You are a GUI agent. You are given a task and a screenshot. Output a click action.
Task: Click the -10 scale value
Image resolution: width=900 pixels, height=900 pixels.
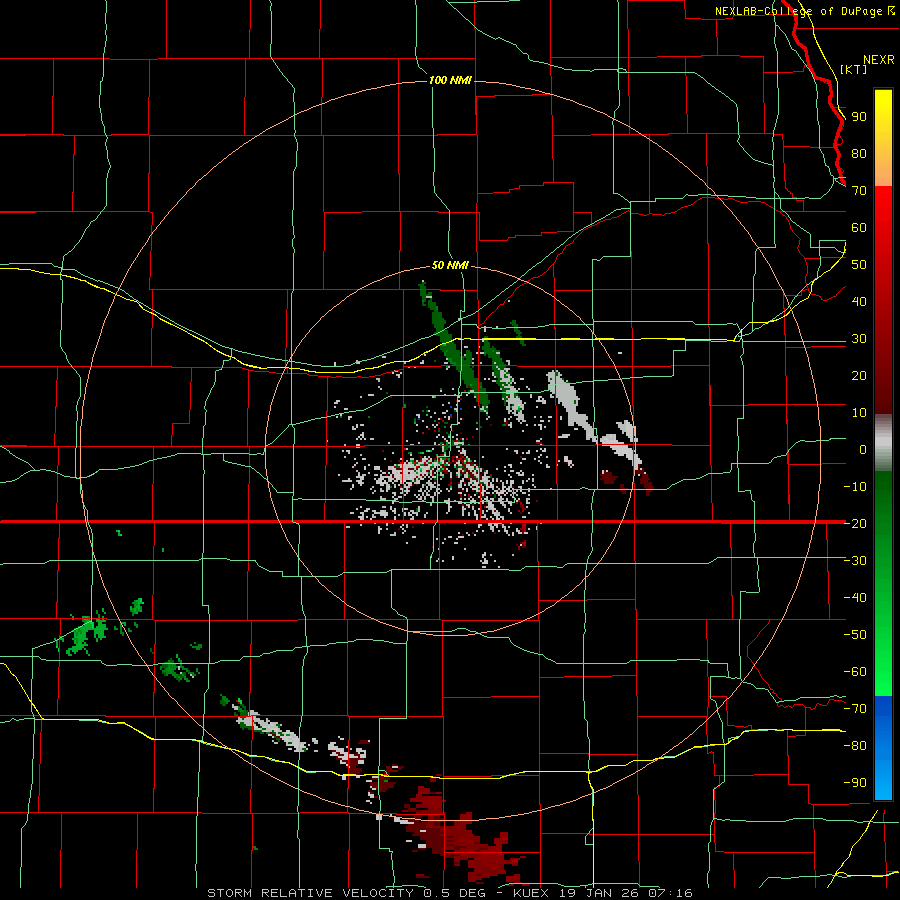[x=855, y=487]
